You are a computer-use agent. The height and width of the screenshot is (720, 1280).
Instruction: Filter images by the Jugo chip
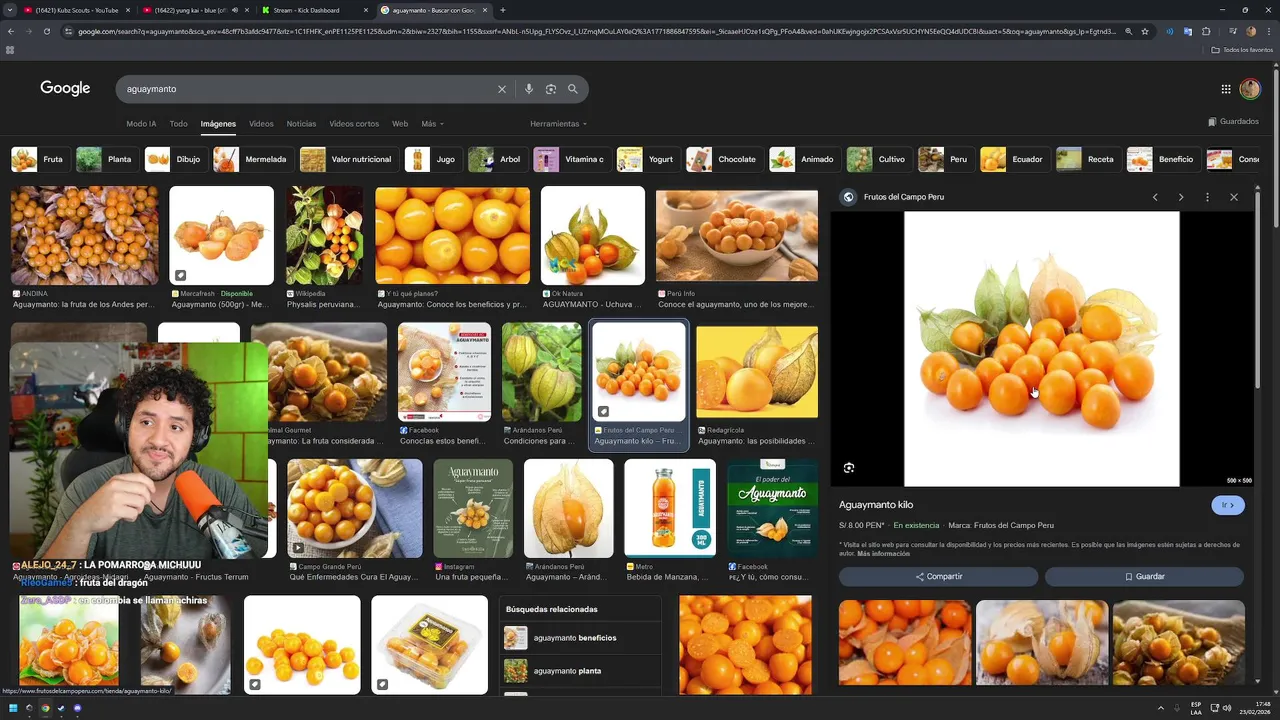tap(433, 159)
